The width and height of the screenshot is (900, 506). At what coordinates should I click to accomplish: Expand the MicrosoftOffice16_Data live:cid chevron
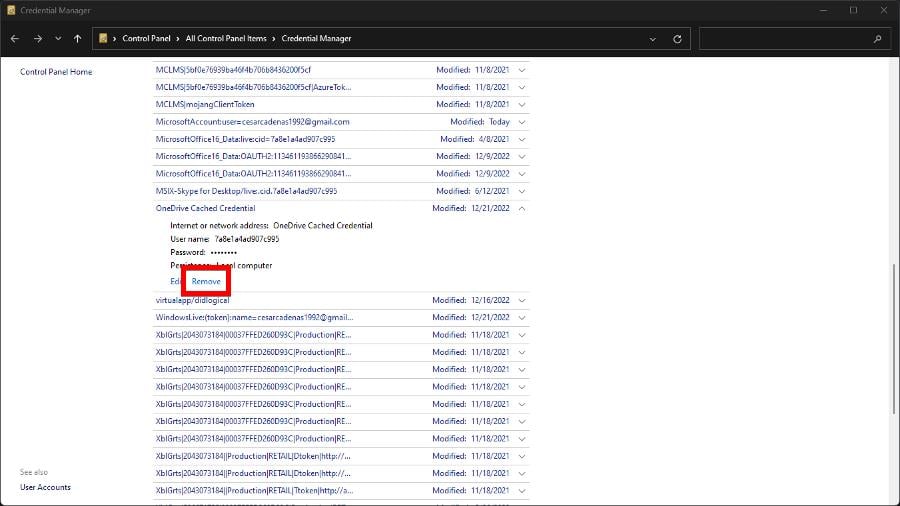[522, 139]
